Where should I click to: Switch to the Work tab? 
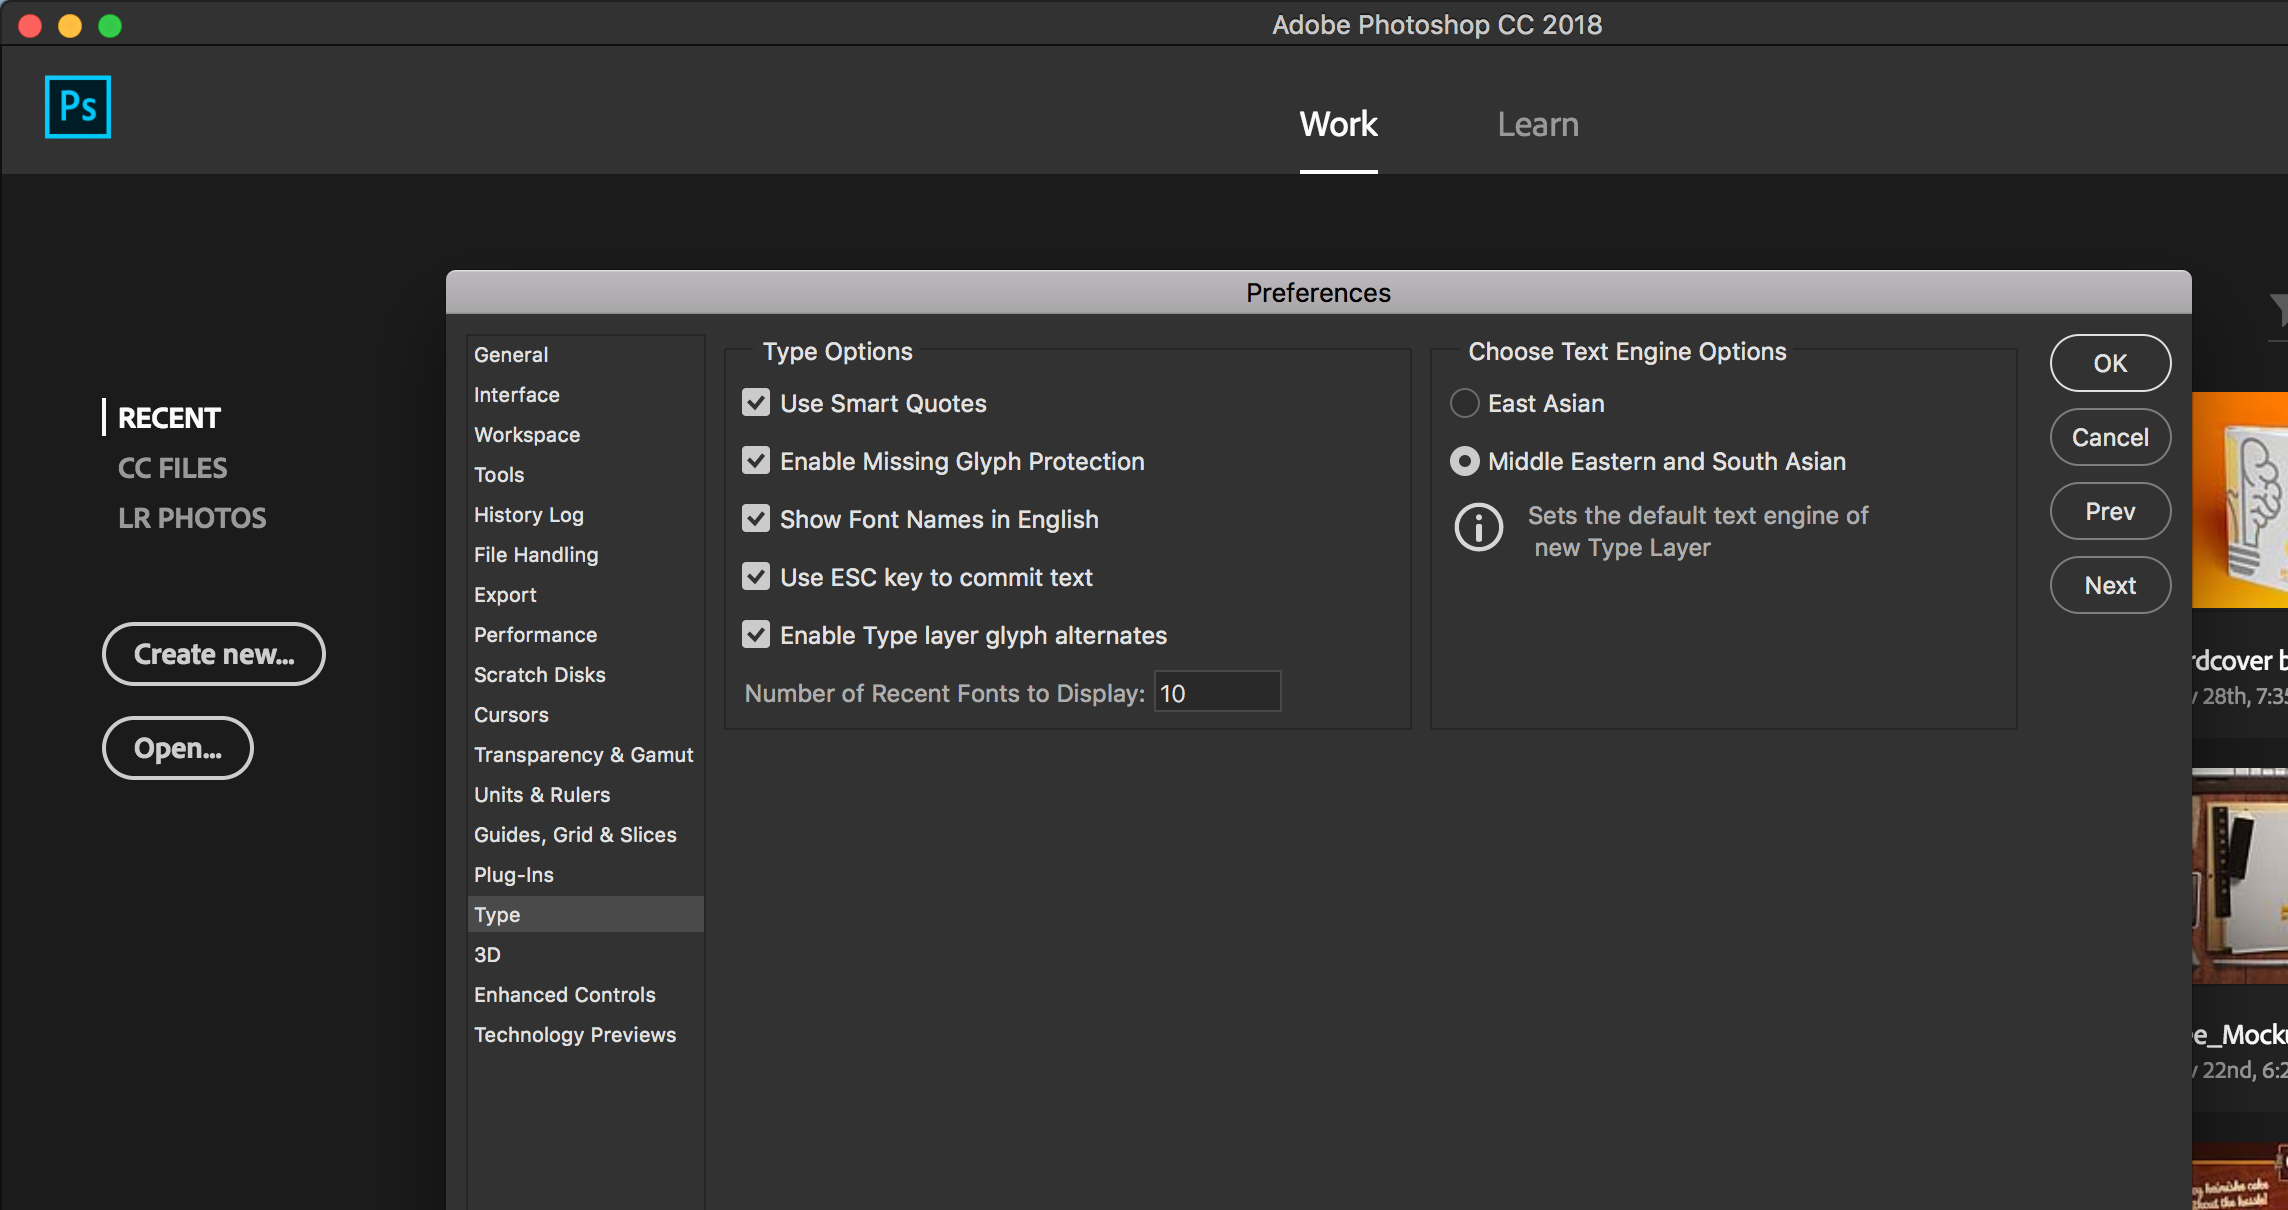click(x=1338, y=124)
